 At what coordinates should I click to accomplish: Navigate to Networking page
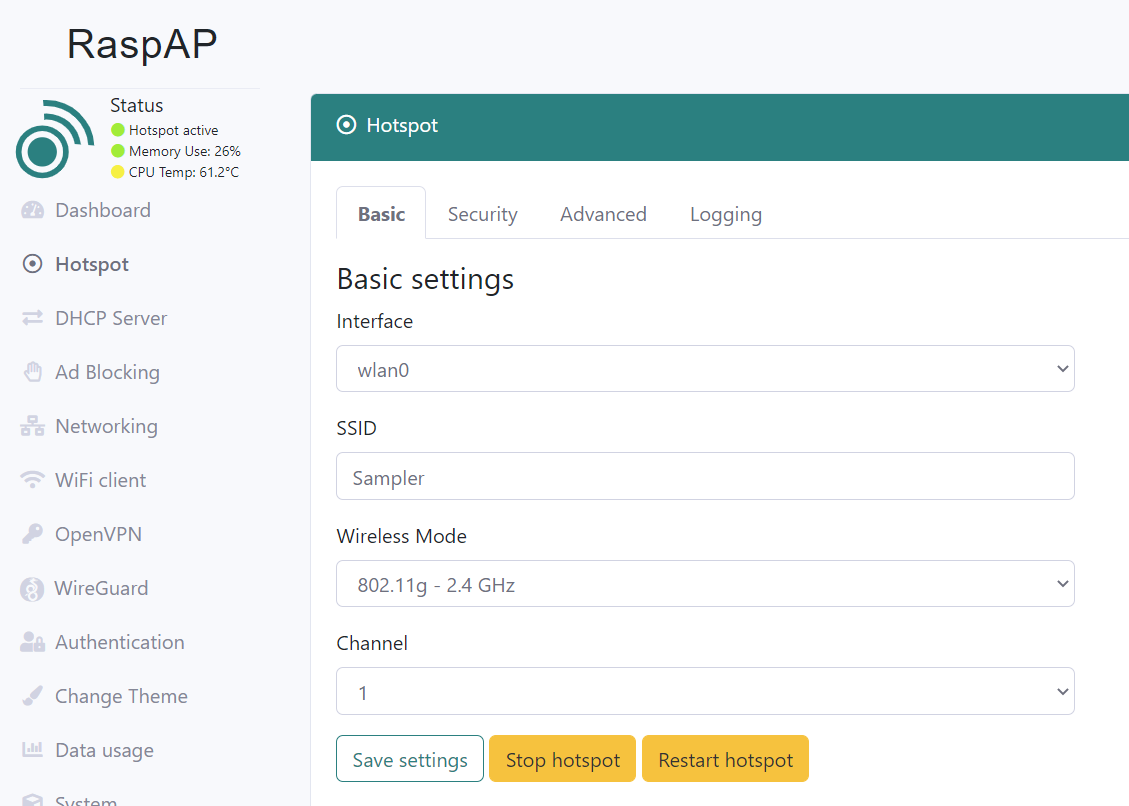[x=107, y=426]
